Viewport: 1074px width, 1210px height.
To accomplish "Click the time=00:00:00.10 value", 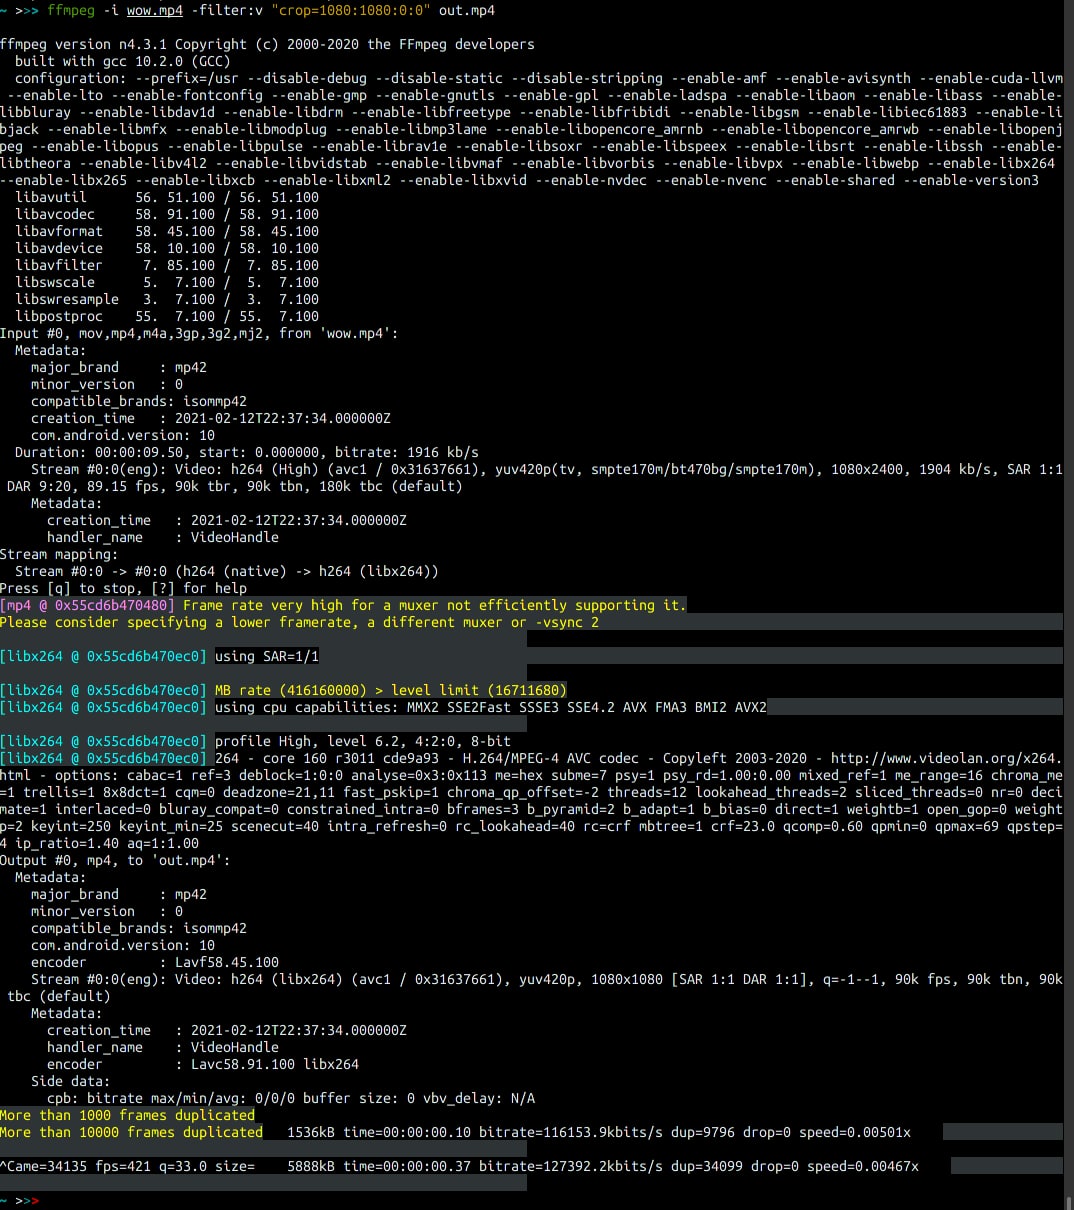I will pos(407,1132).
